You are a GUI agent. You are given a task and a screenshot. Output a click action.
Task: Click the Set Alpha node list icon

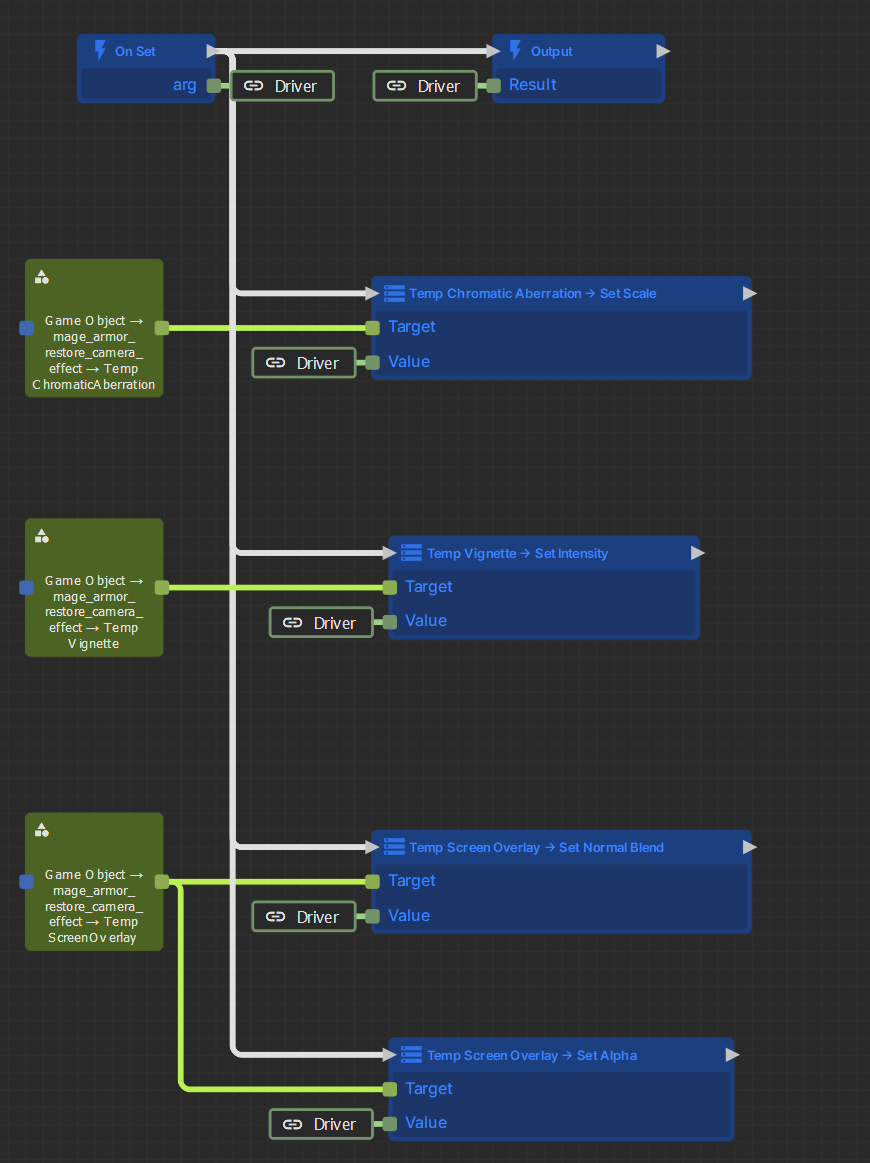coord(412,1055)
